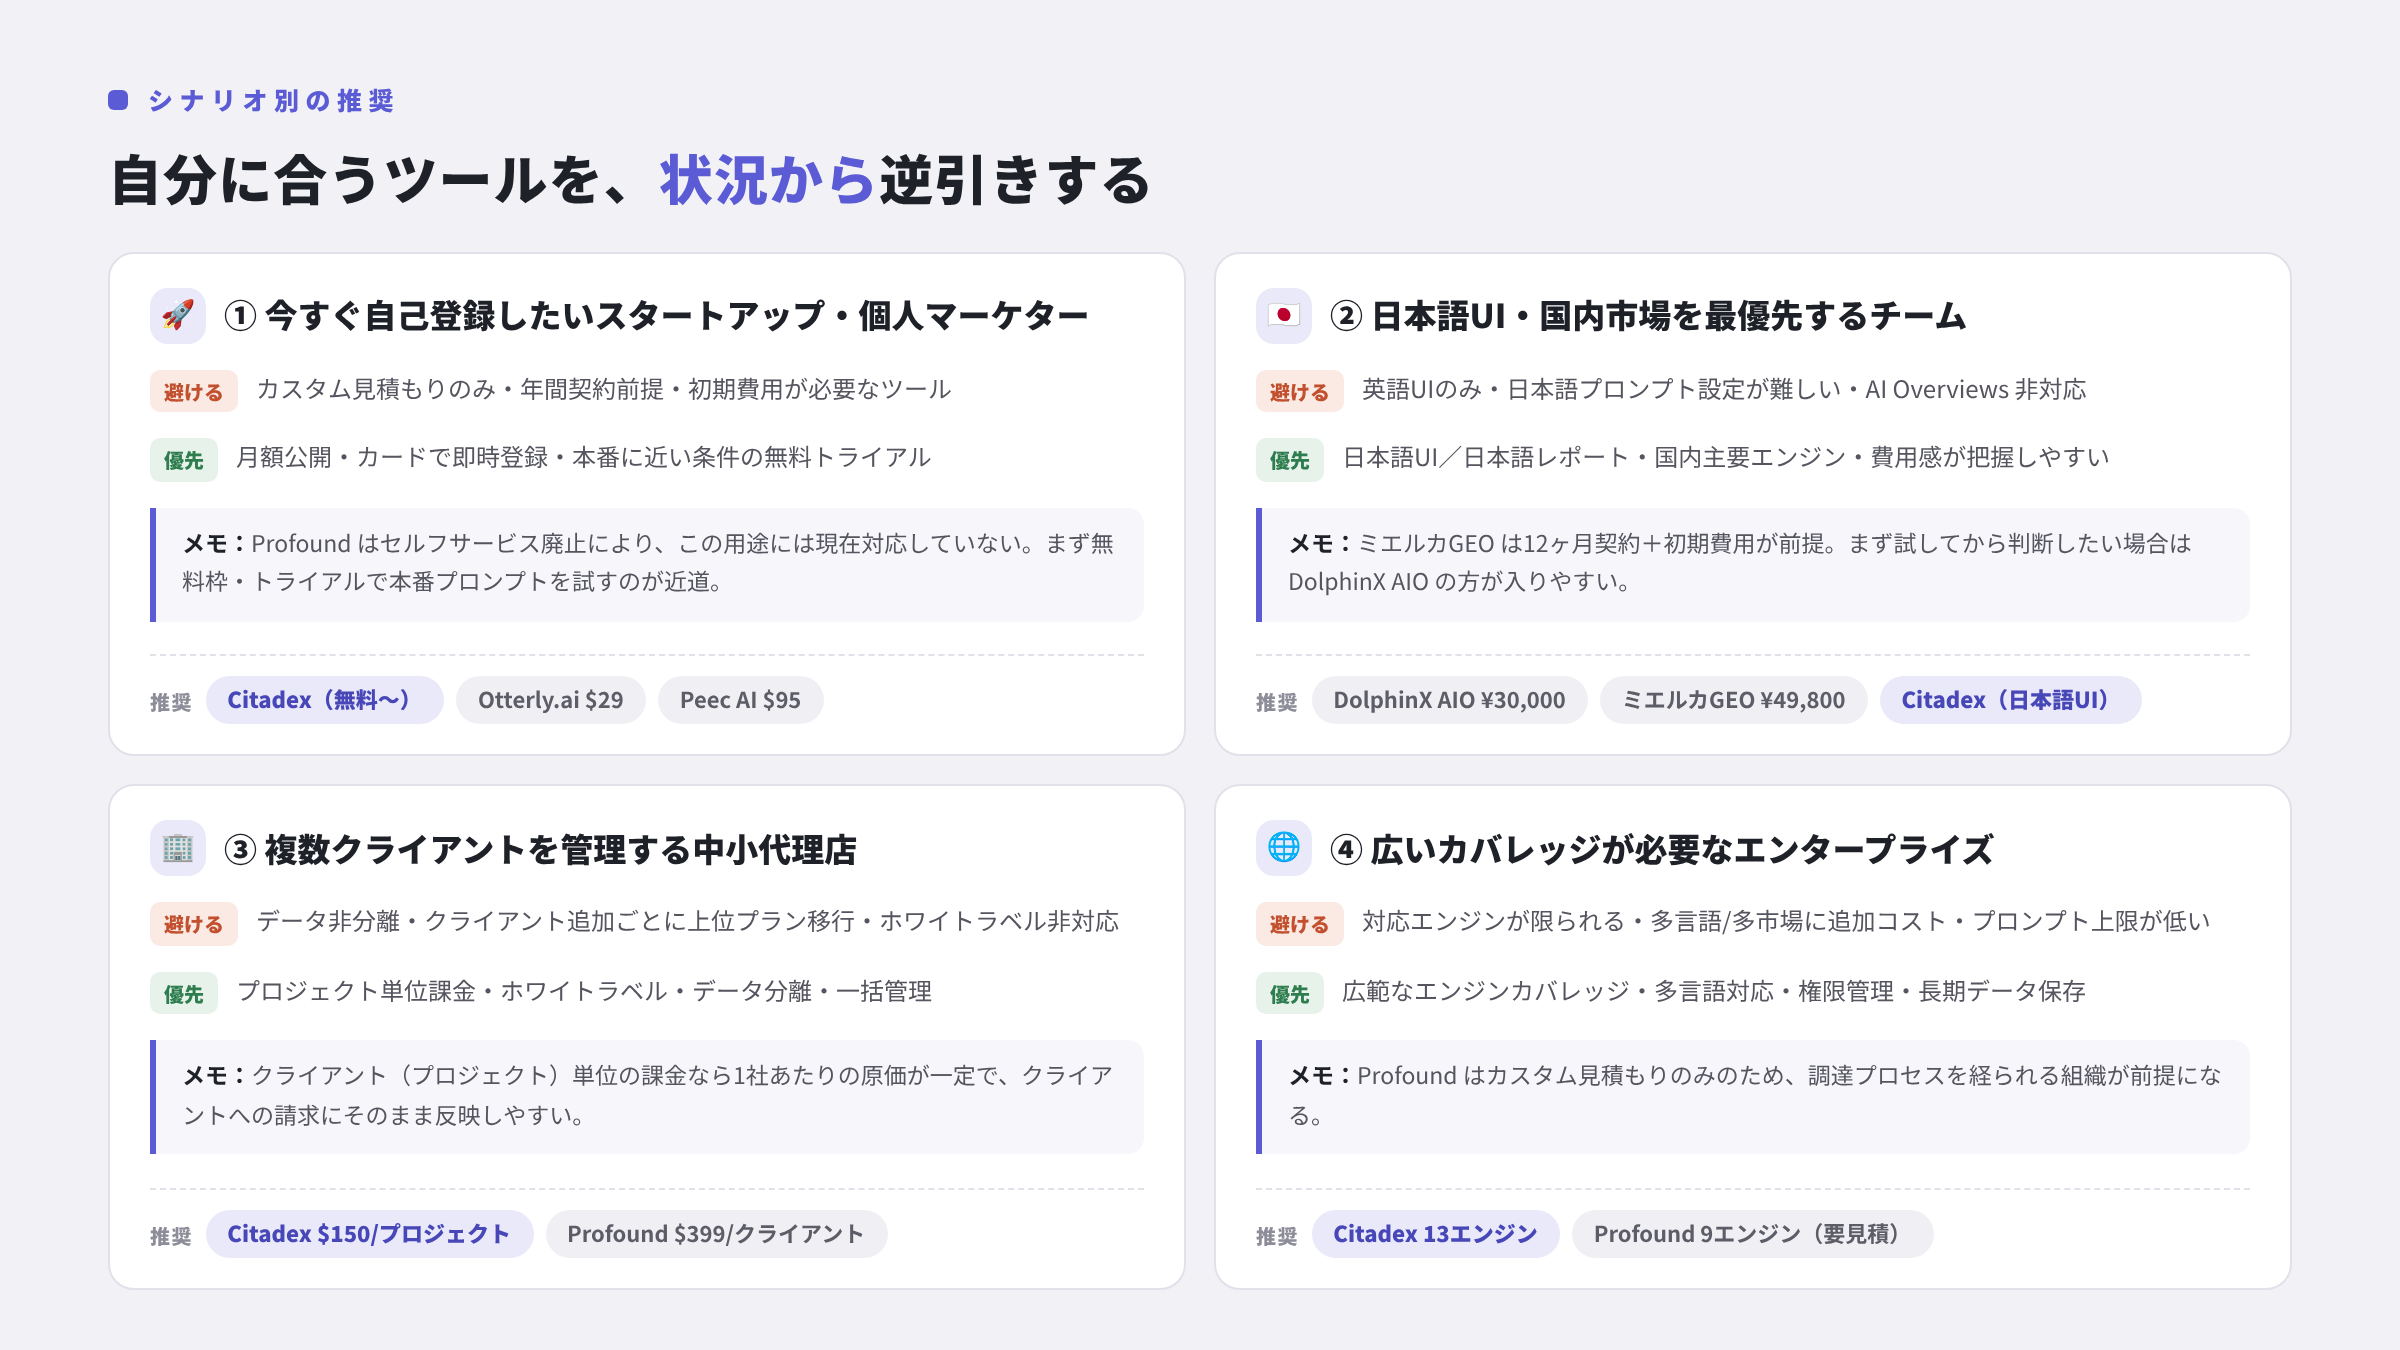Screen dimensions: 2400x1350
Task: Select the Citadex $150/プロジェクト pill
Action: coord(369,1234)
